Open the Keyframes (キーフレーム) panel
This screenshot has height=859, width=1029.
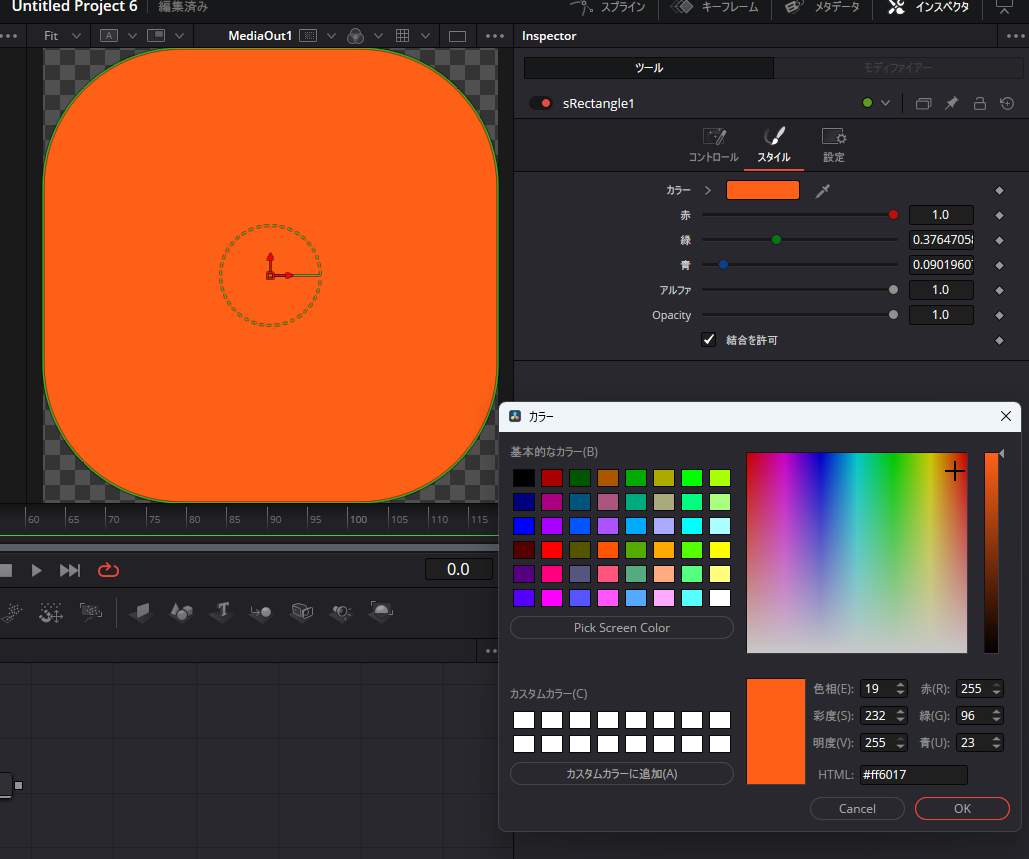point(715,7)
